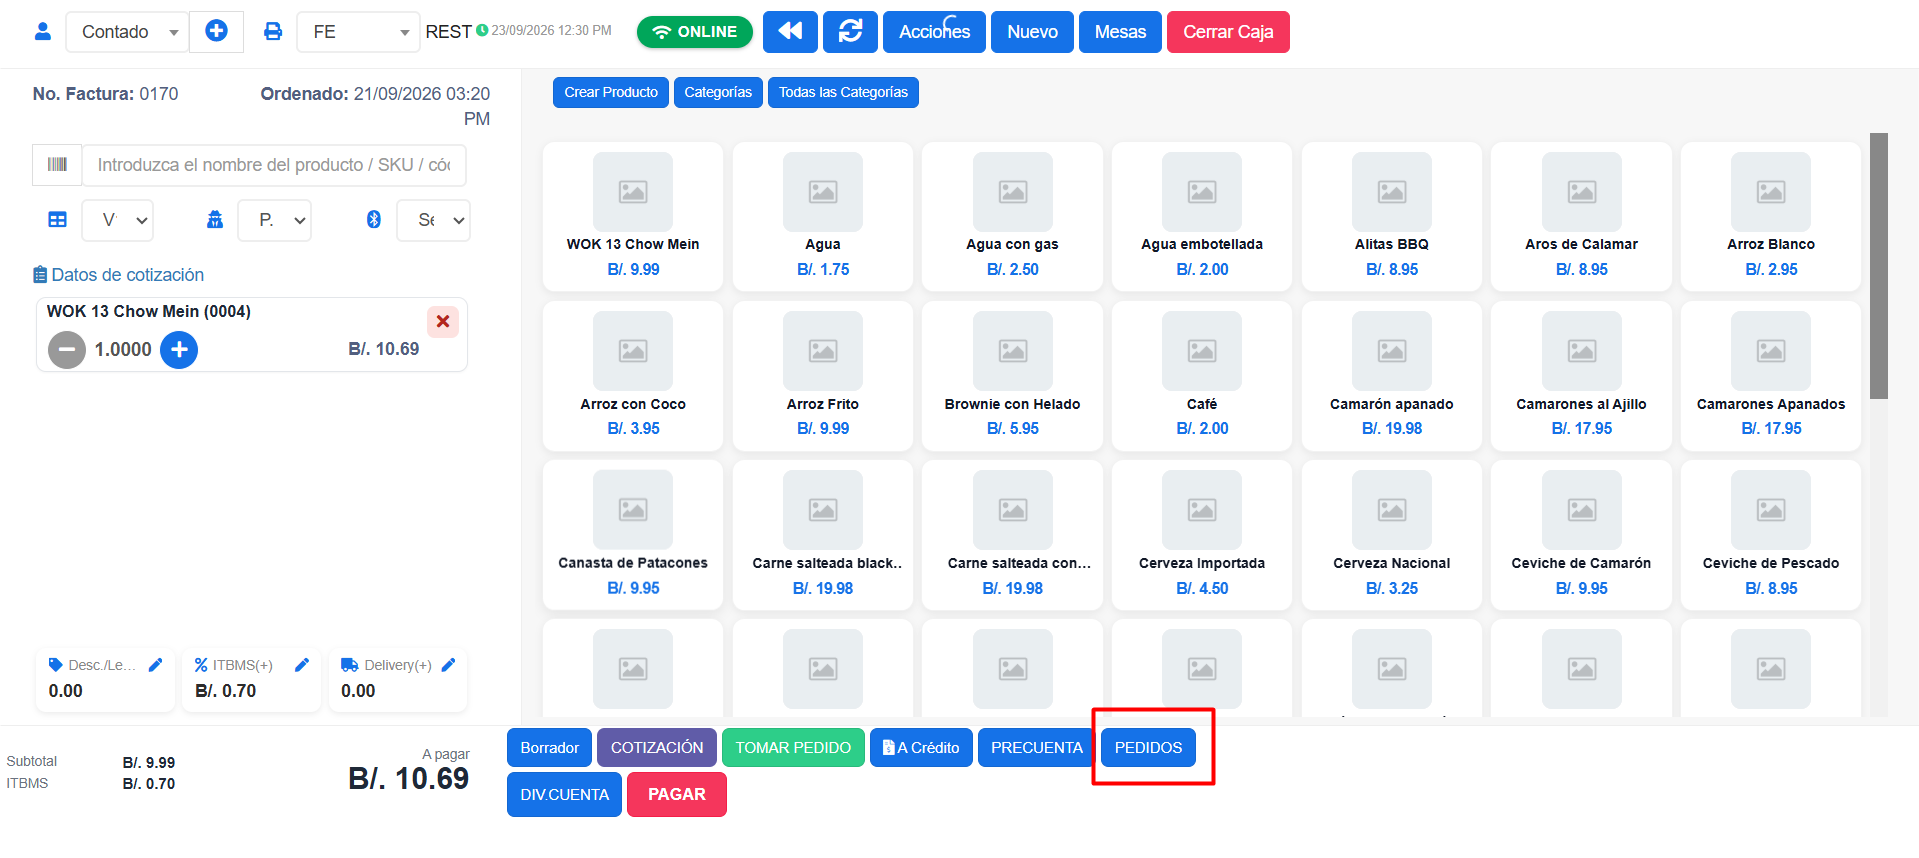Screen dimensions: 1919x858
Task: Click the Bluetooth icon
Action: 373,219
